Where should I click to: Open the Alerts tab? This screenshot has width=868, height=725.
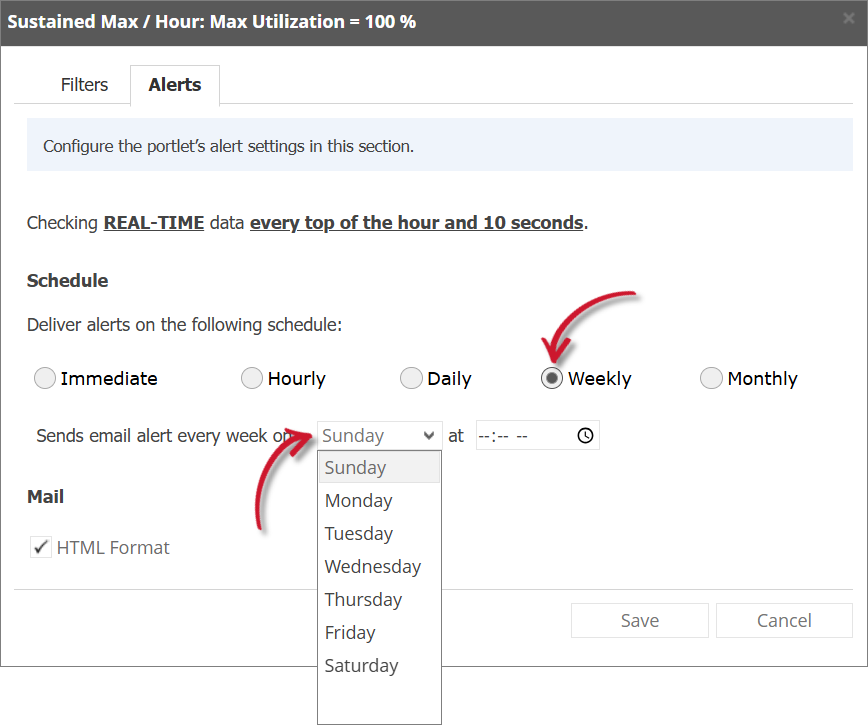(x=174, y=85)
